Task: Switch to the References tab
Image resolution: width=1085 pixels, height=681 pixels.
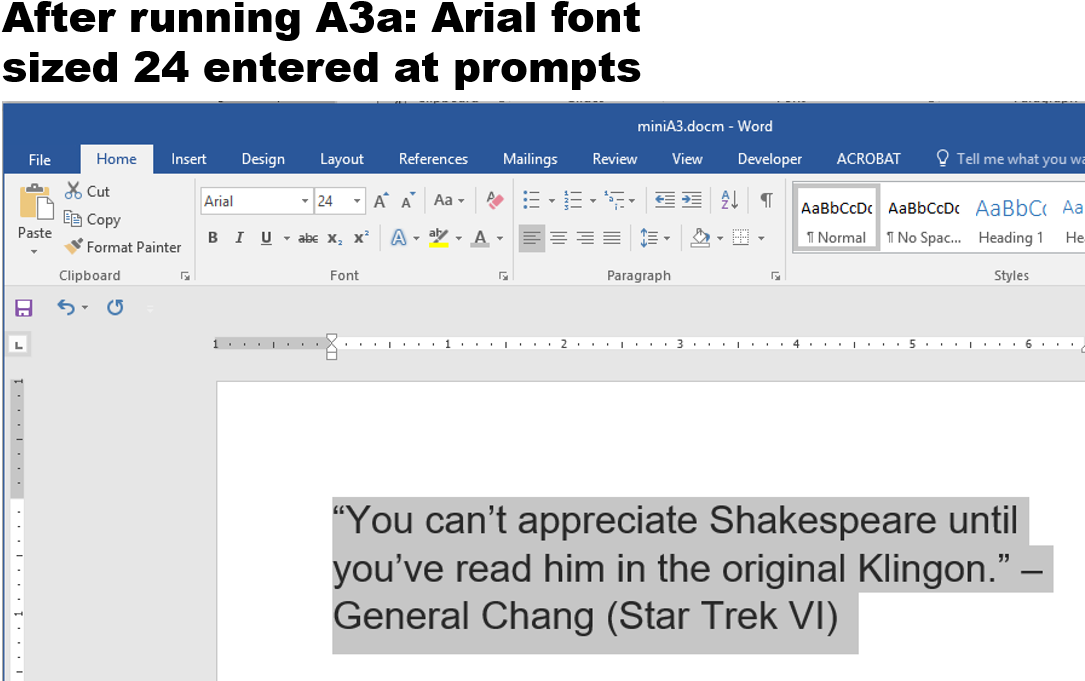Action: pyautogui.click(x=433, y=159)
